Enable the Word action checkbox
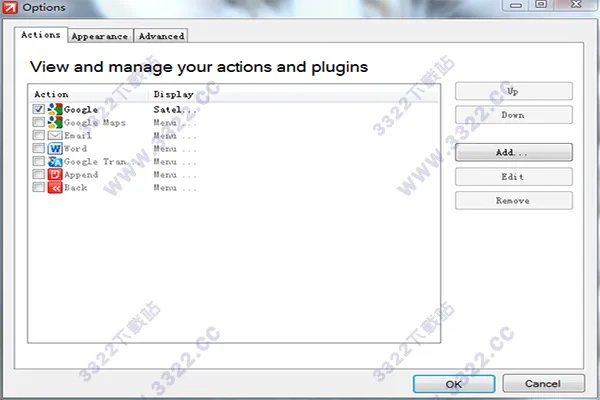This screenshot has height=400, width=600. click(x=38, y=148)
